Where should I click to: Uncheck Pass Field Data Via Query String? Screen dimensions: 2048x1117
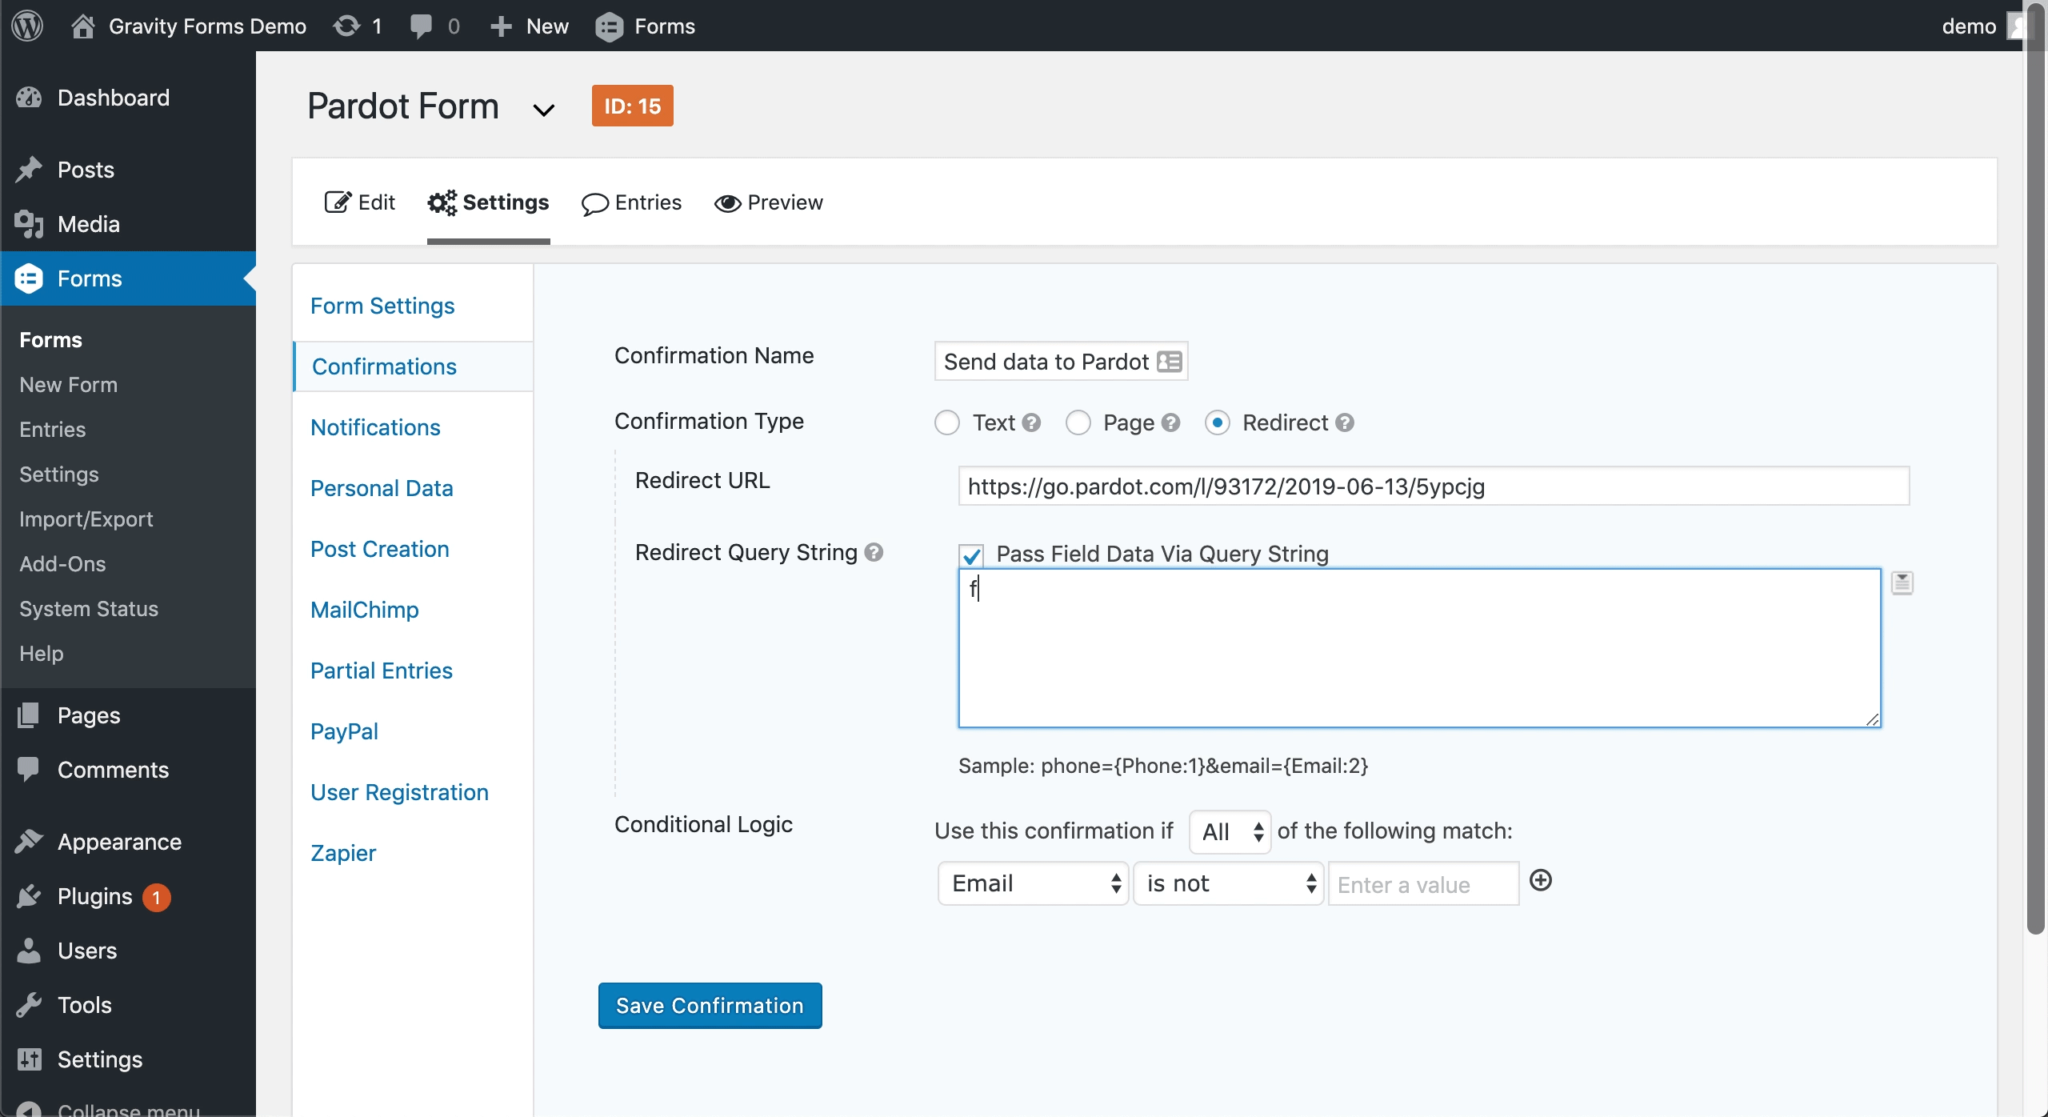[971, 555]
